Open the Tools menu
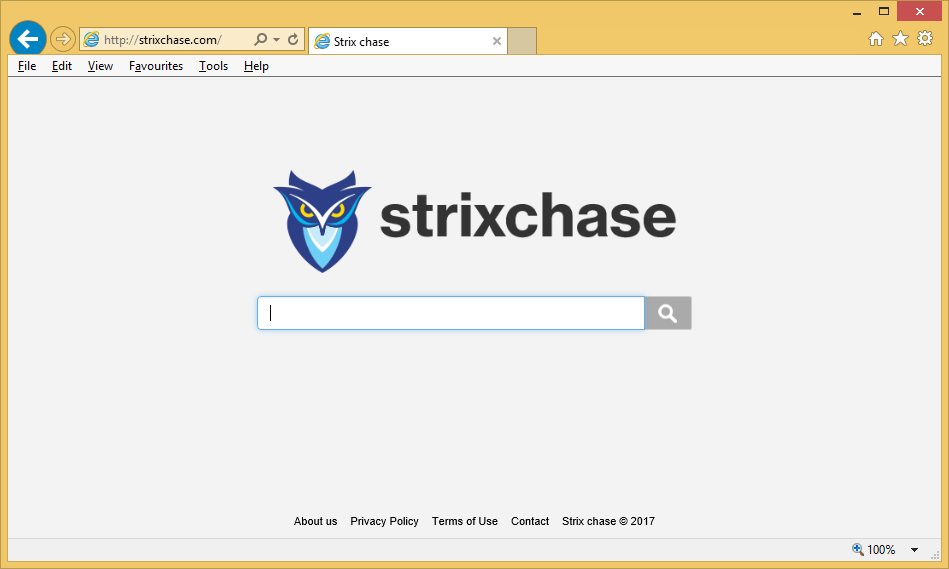This screenshot has width=949, height=569. pyautogui.click(x=214, y=66)
